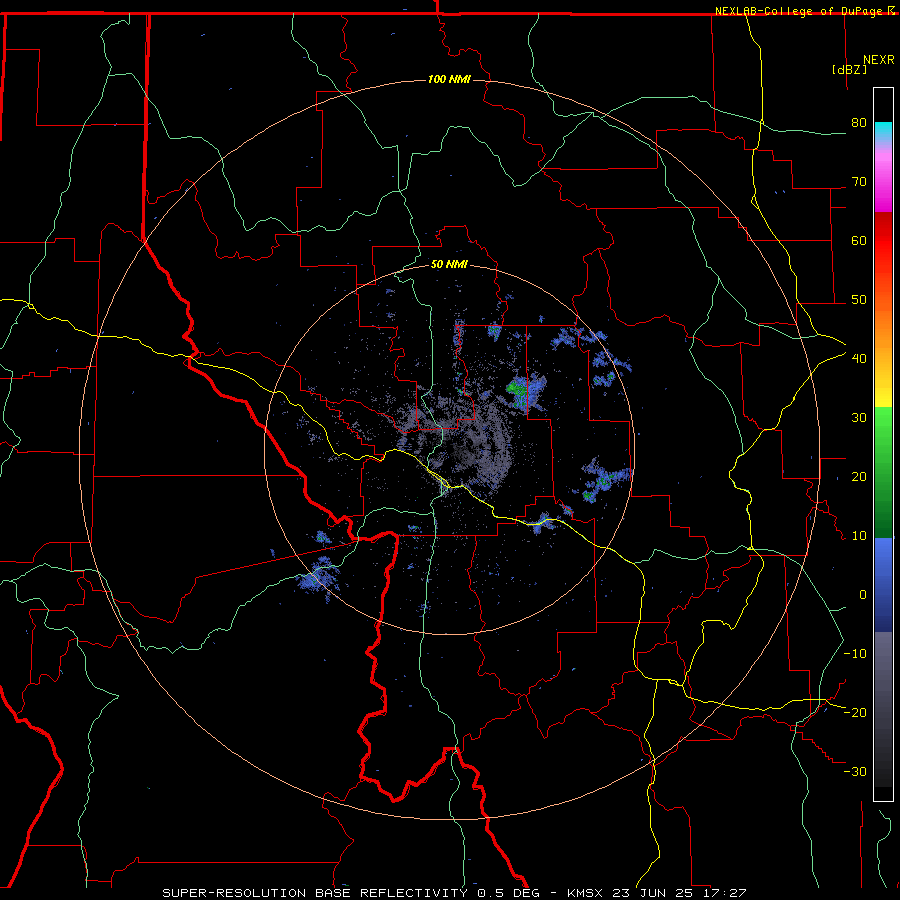The image size is (900, 900).
Task: Click the red segment of the color bar
Action: point(883,241)
